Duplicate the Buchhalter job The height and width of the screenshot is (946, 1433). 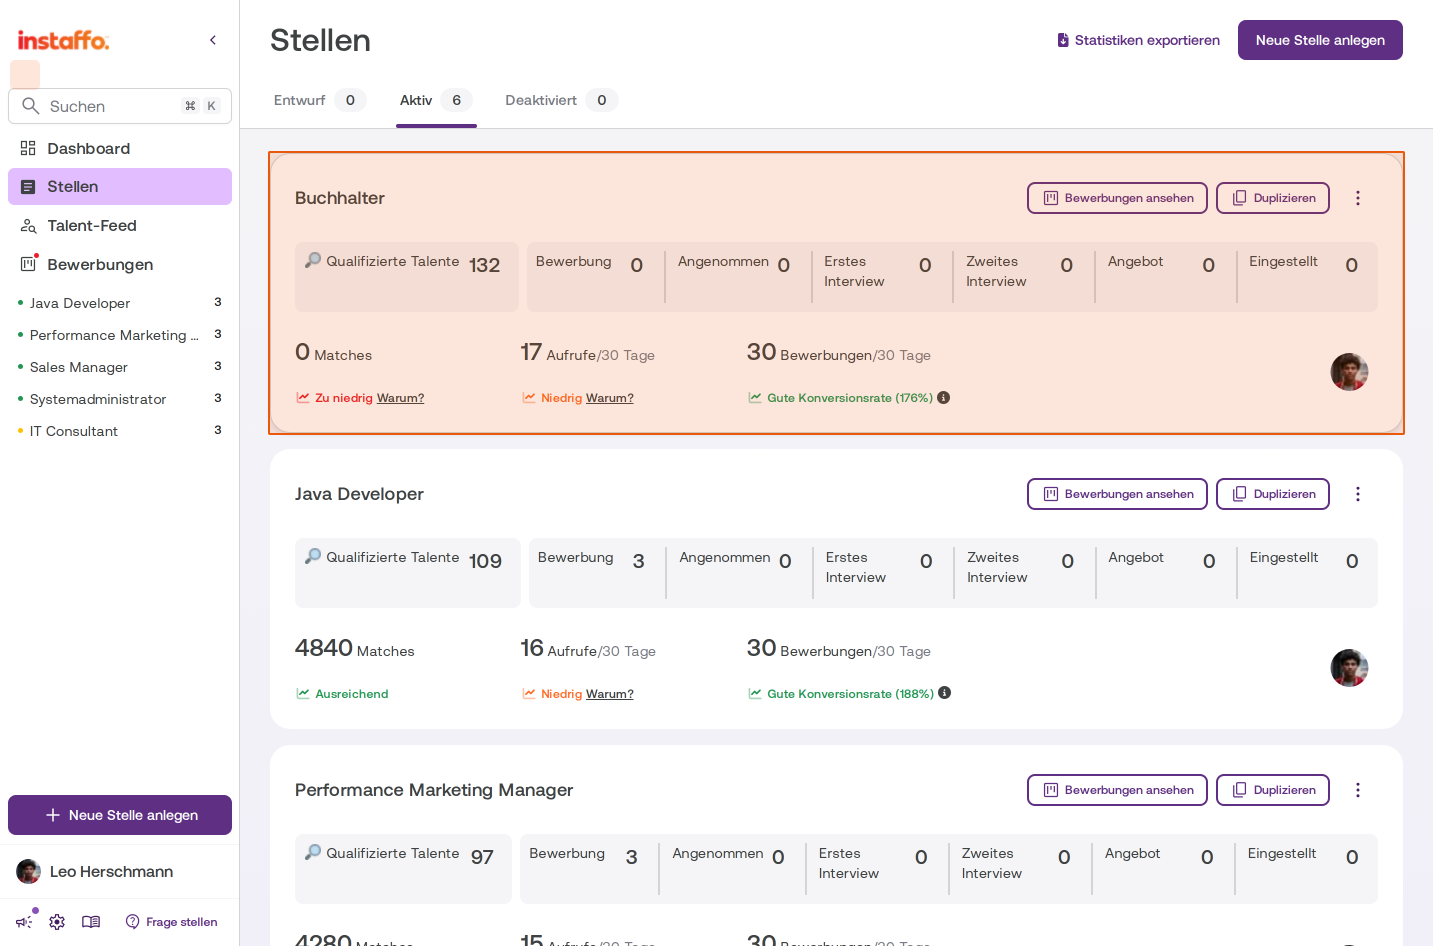[1273, 198]
